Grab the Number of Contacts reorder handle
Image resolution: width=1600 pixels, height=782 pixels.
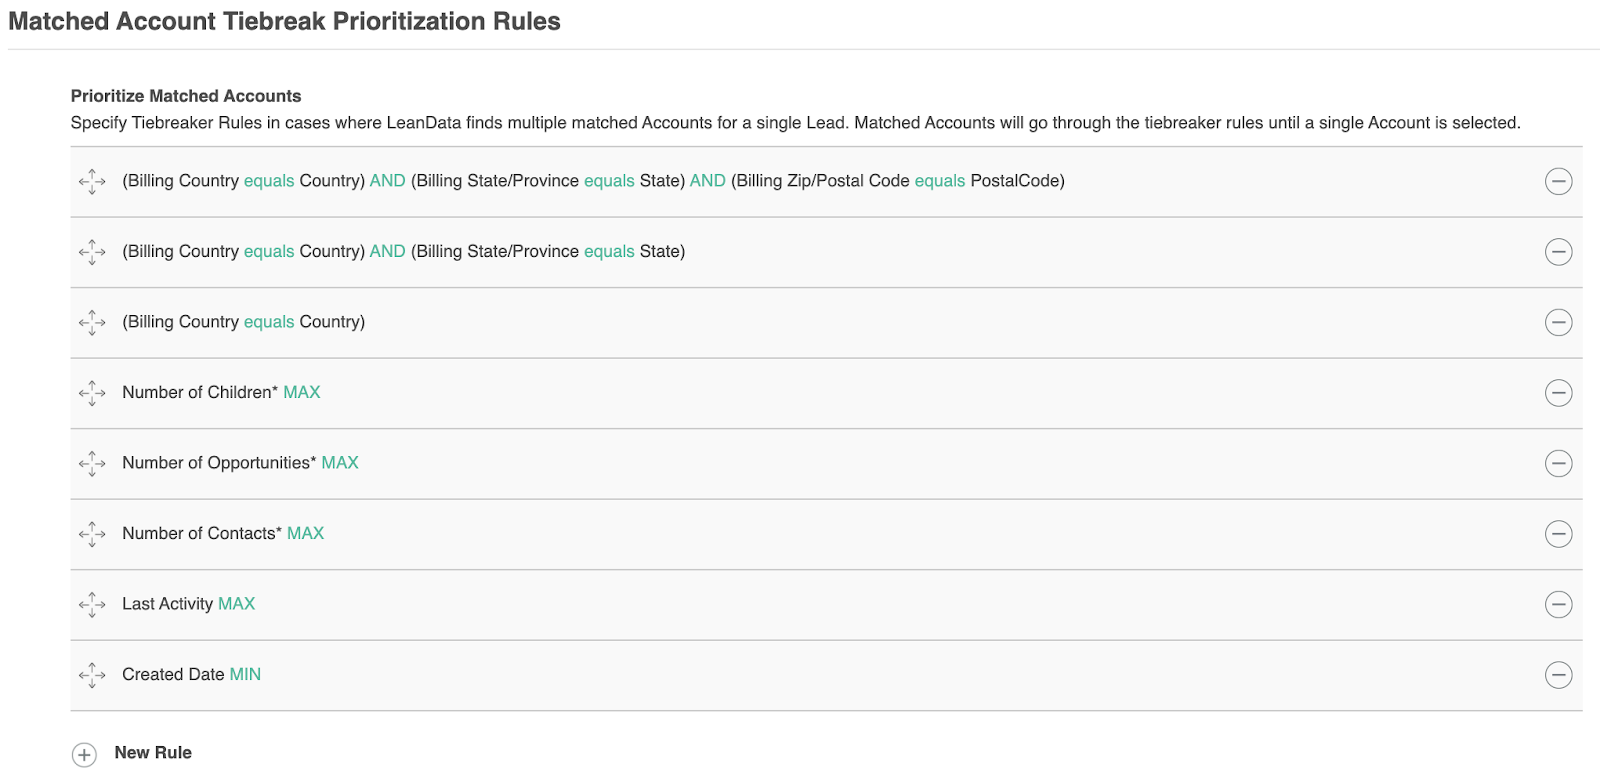coord(92,534)
